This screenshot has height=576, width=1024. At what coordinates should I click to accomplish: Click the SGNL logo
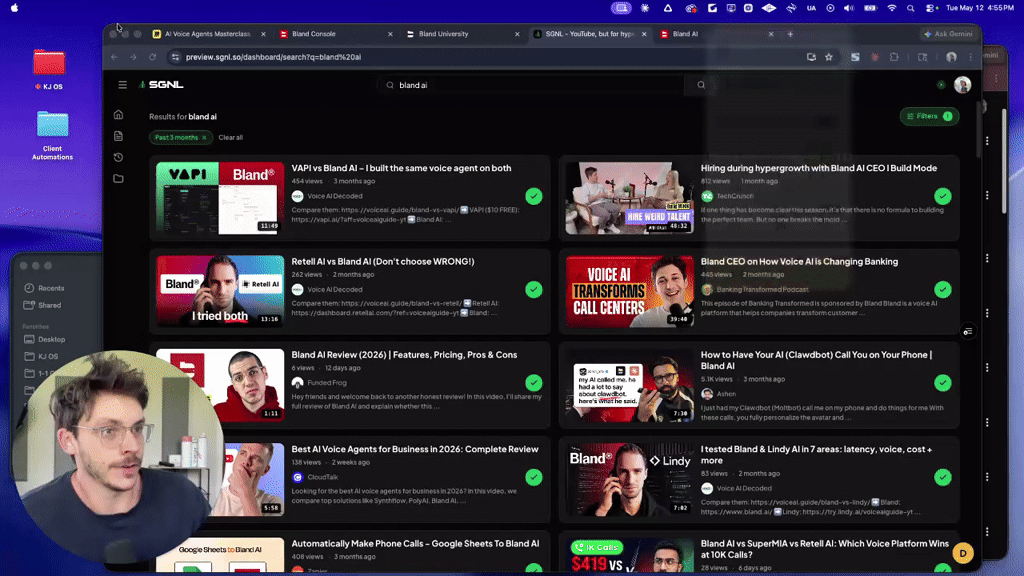161,85
